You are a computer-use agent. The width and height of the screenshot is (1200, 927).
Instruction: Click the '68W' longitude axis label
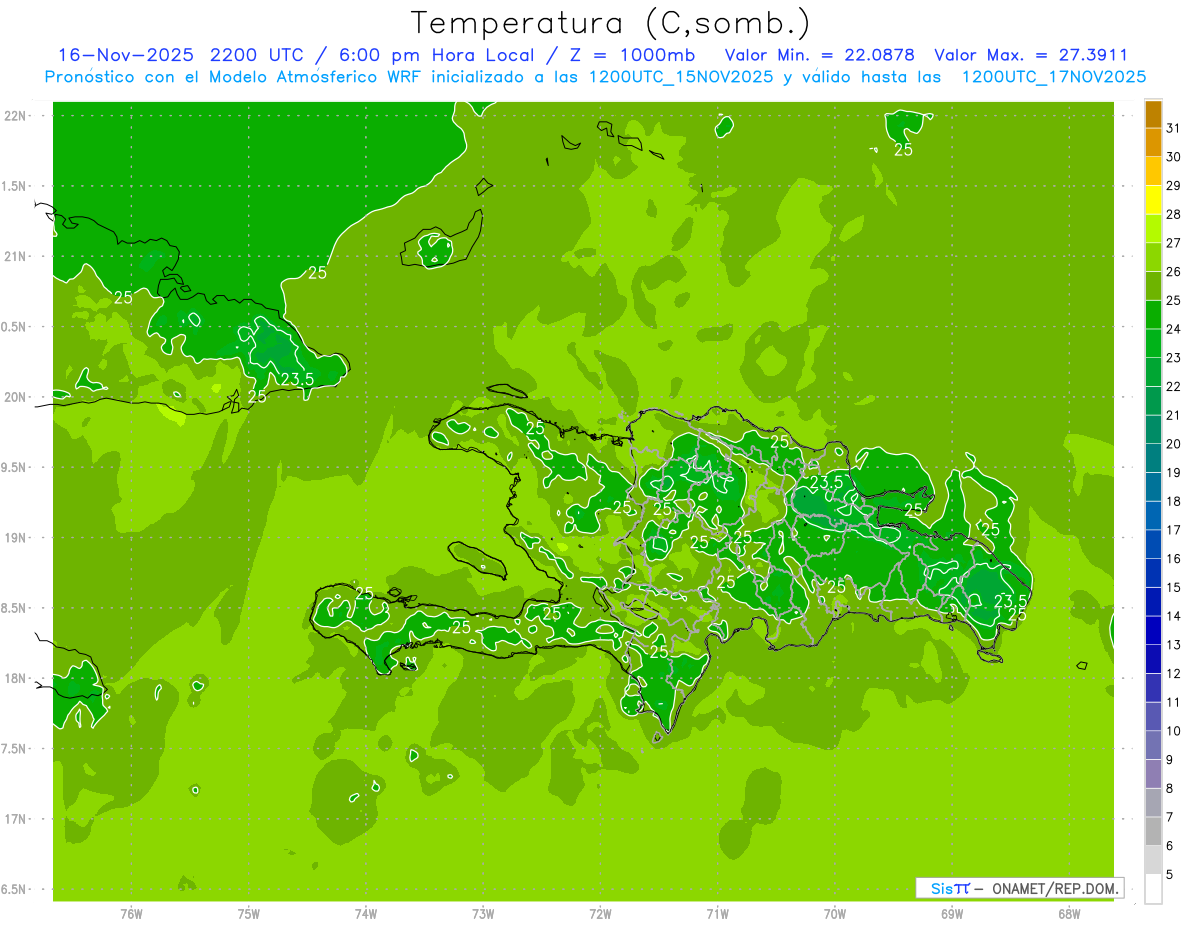(1068, 913)
